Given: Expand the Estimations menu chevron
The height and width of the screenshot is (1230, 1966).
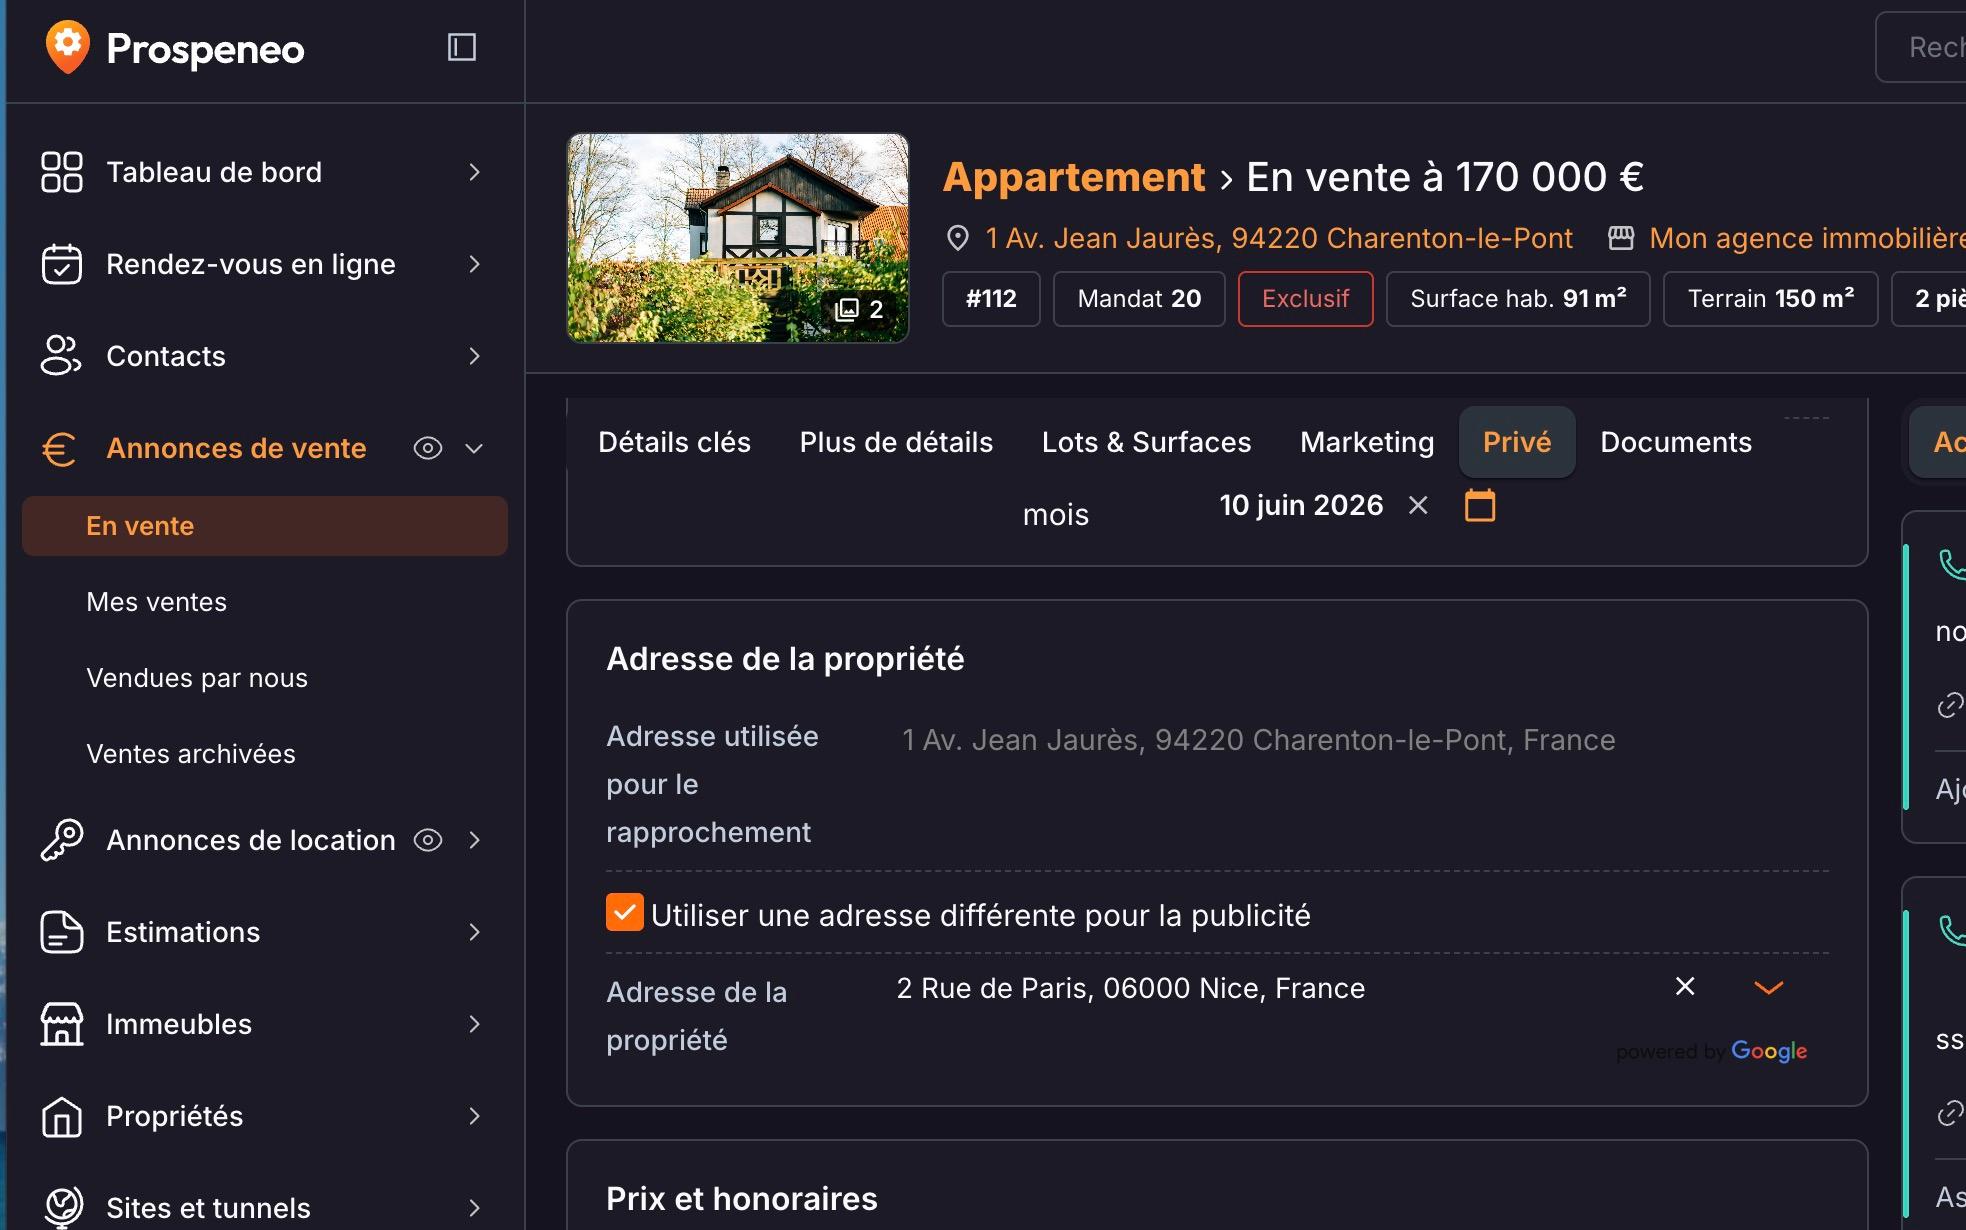Looking at the screenshot, I should tap(475, 932).
